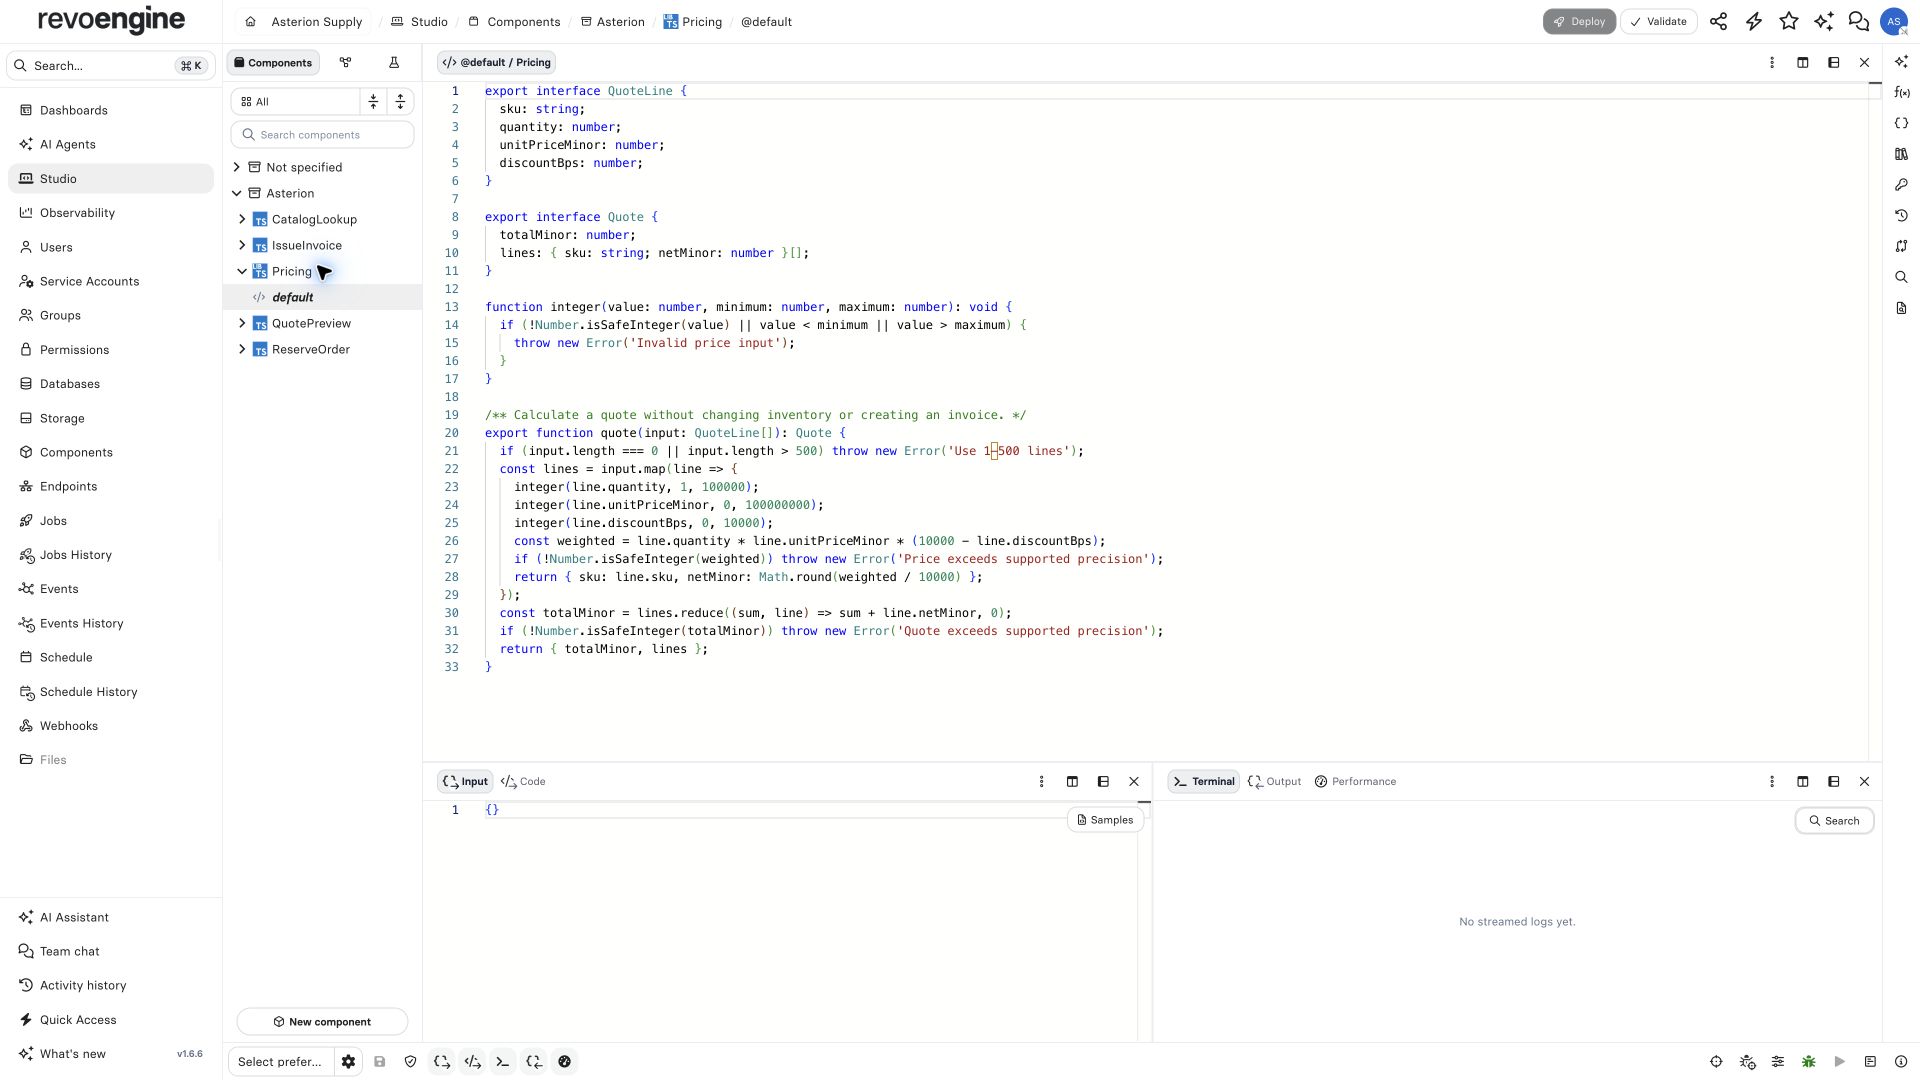1920x1080 pixels.
Task: Switch to the Output tab
Action: [x=1275, y=782]
